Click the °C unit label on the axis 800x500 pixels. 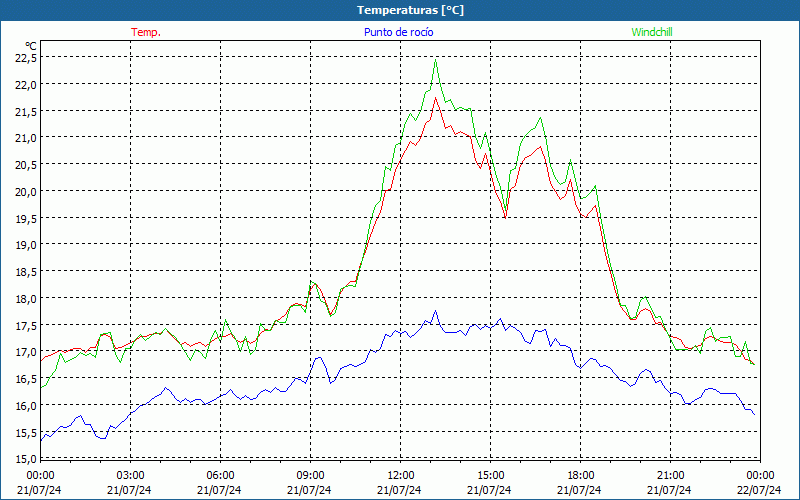(31, 46)
